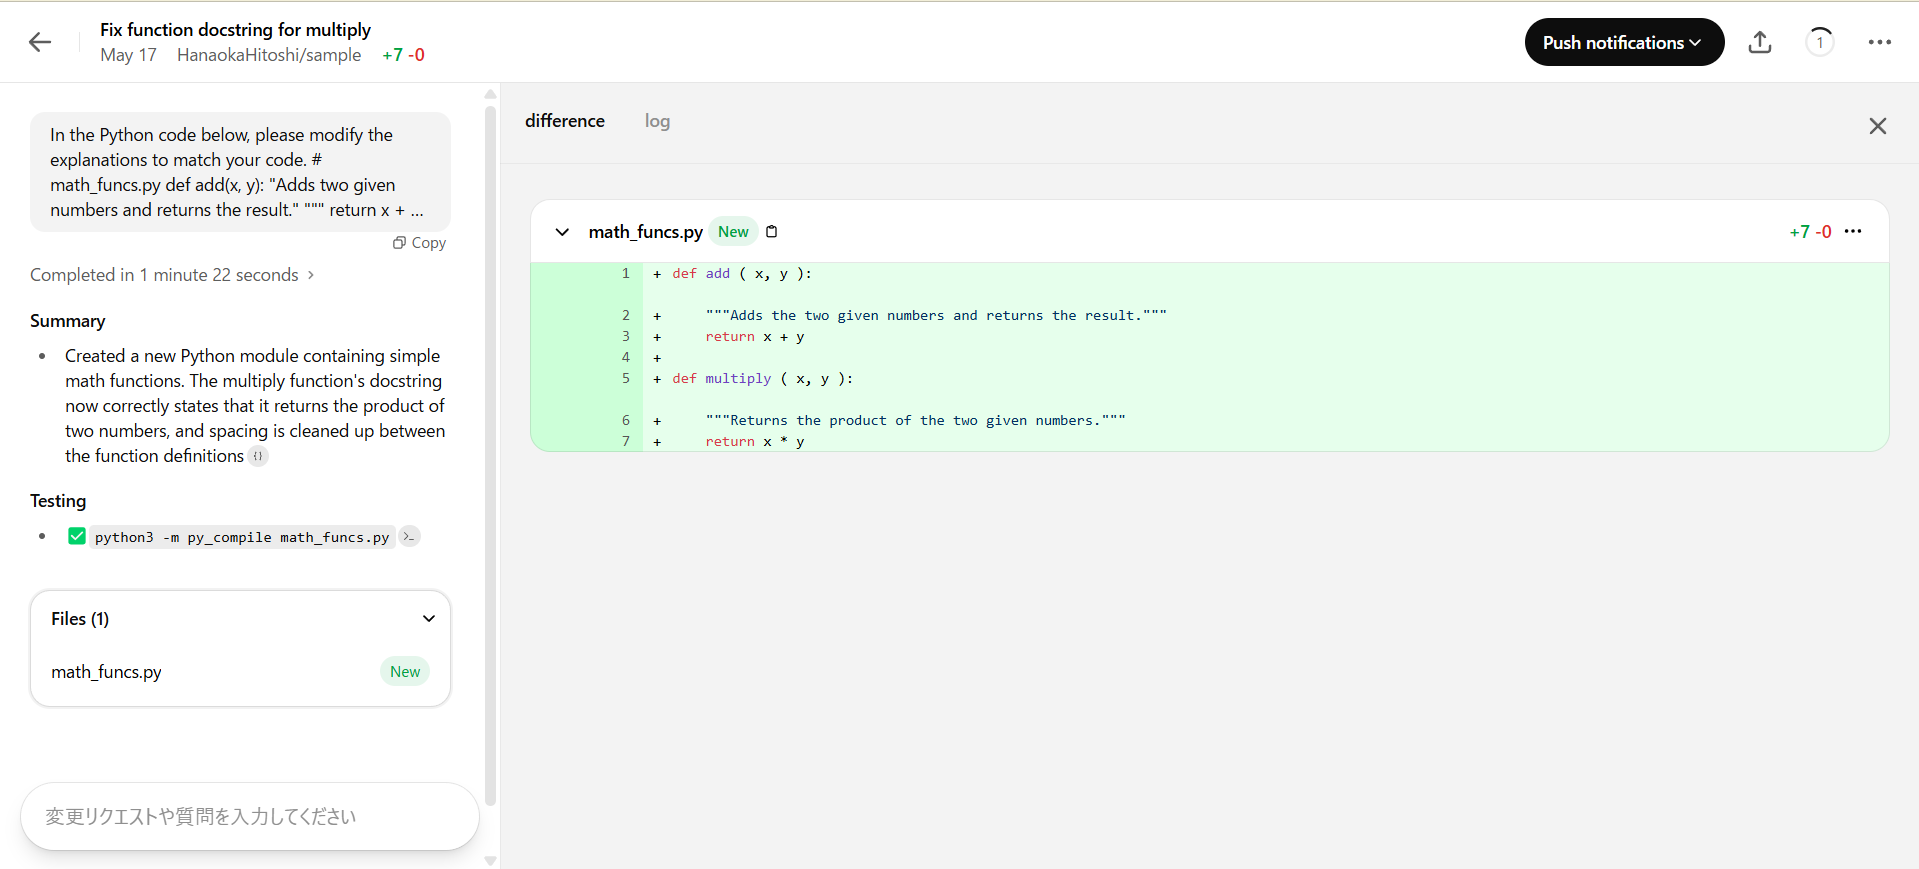Click diff line 'return x * y'

pos(754,442)
